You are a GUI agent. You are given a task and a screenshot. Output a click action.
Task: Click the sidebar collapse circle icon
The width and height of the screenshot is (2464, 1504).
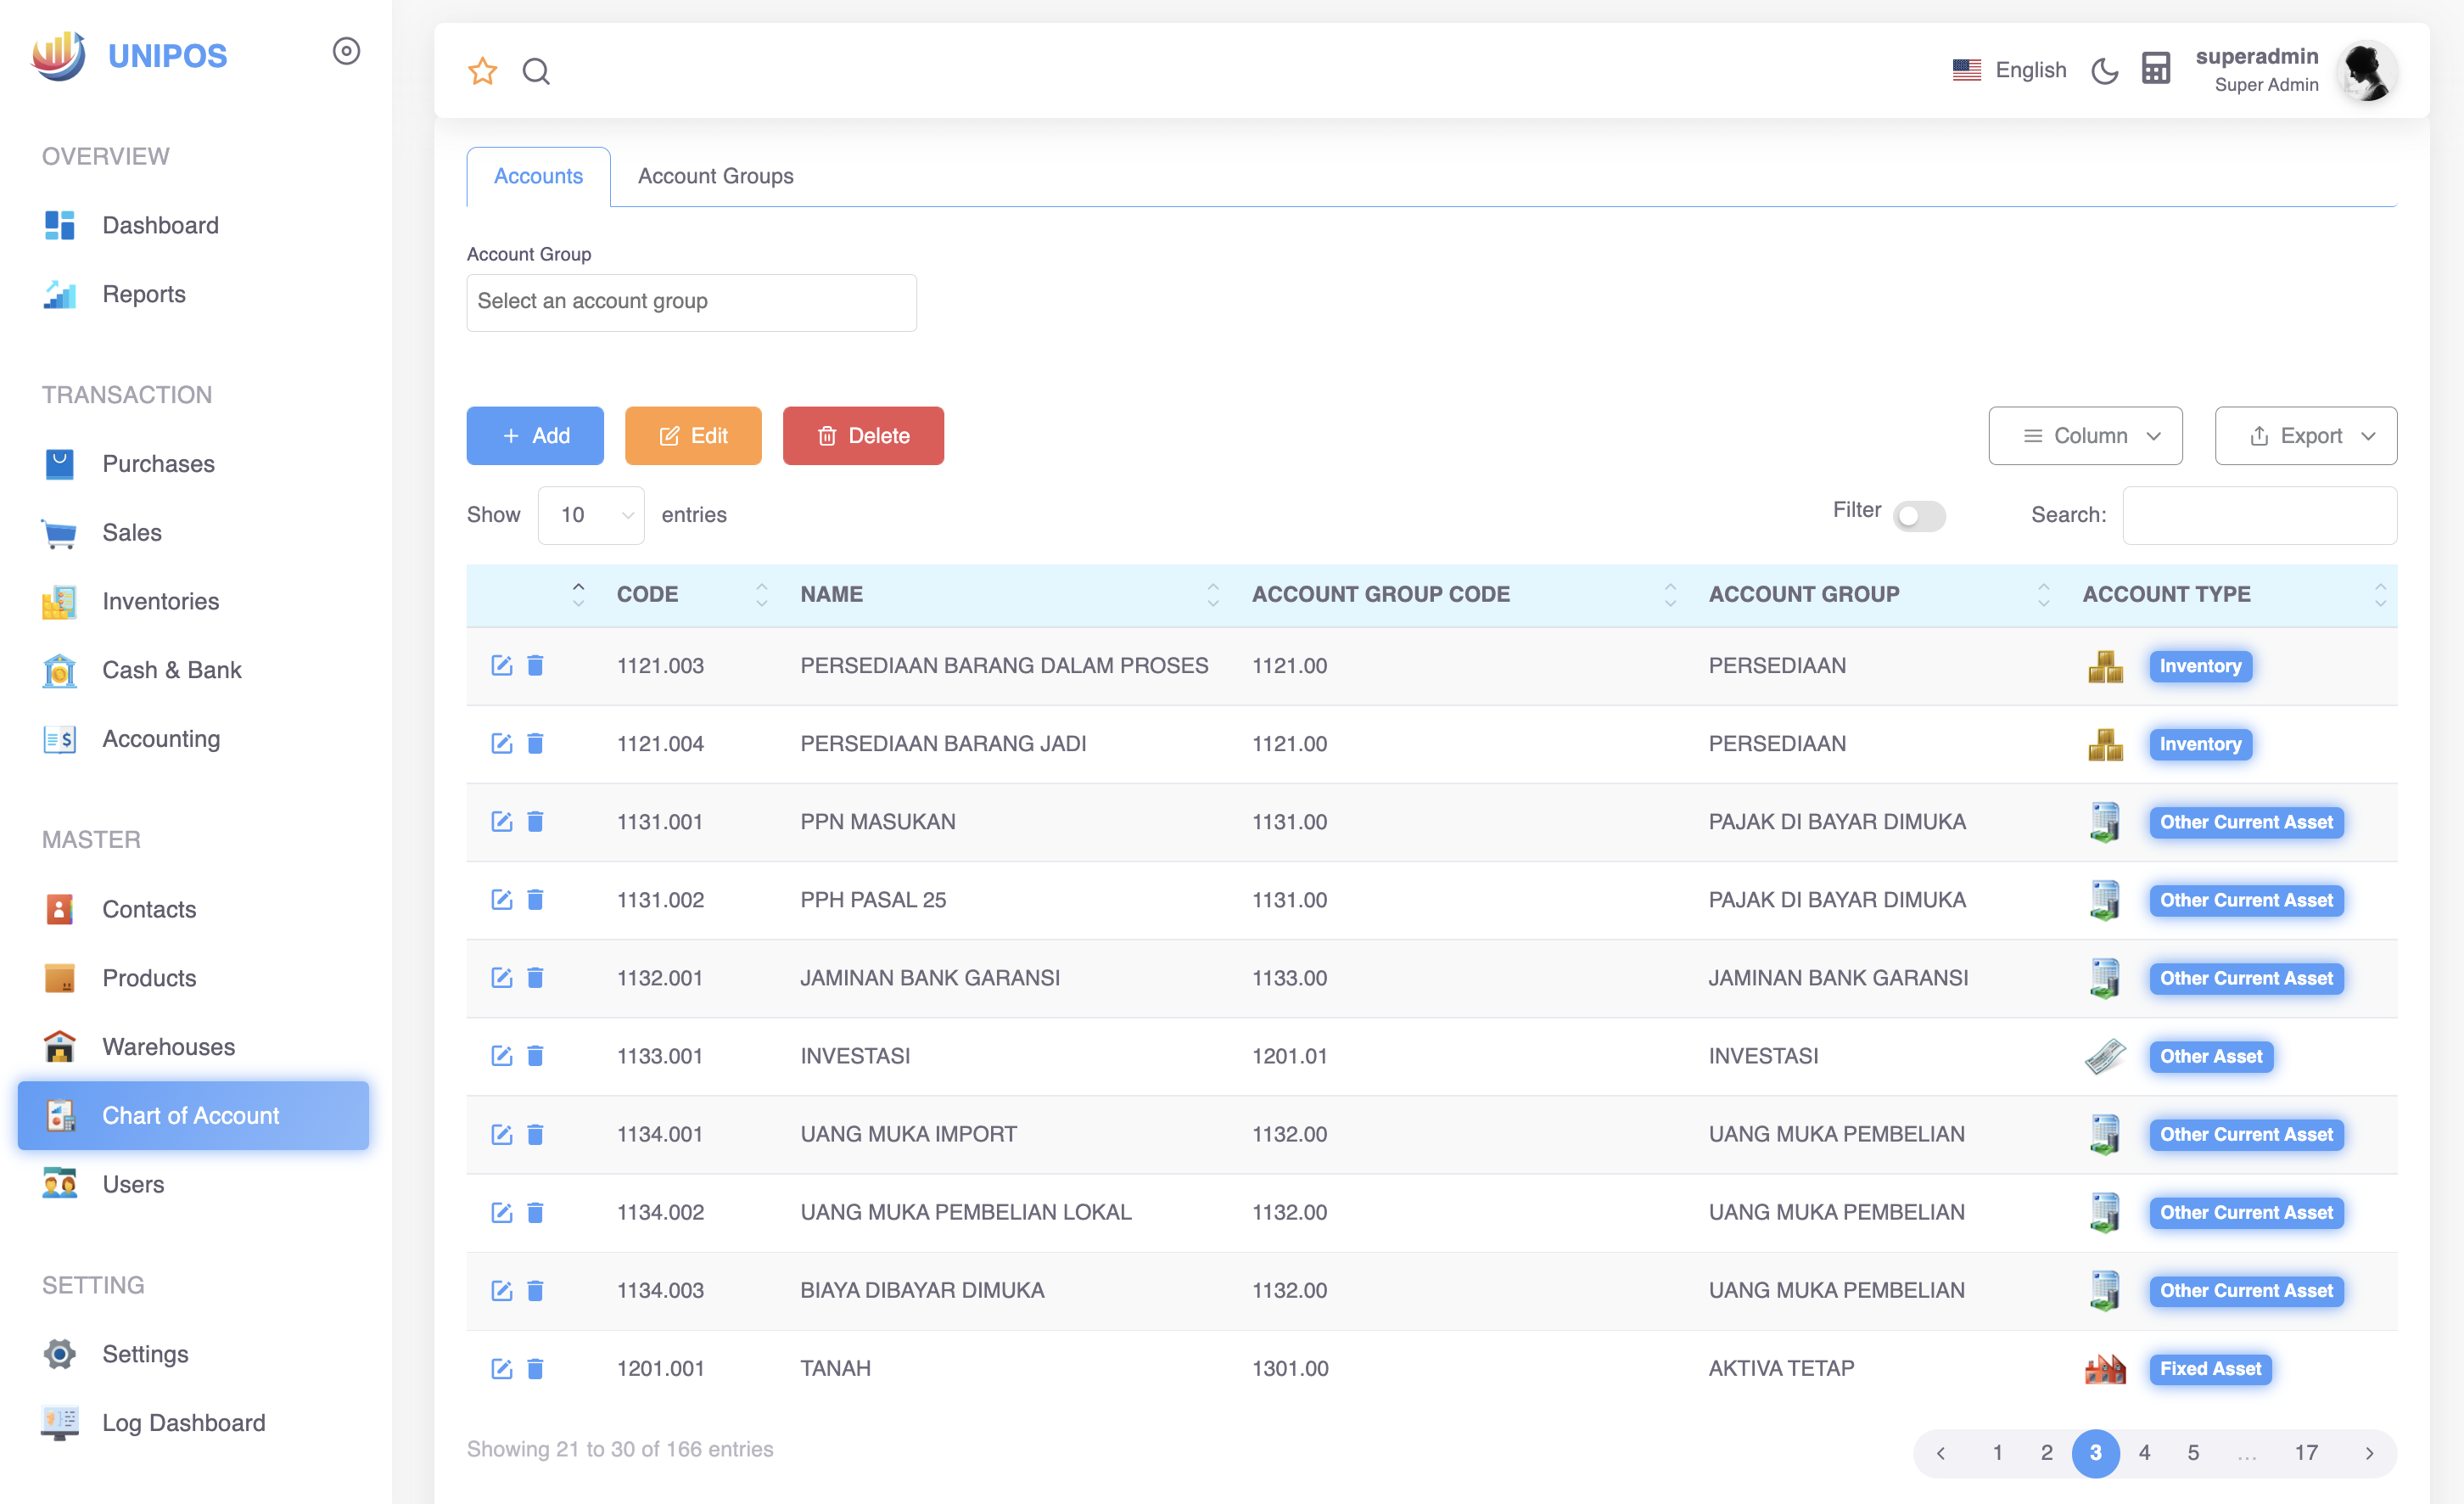346,51
